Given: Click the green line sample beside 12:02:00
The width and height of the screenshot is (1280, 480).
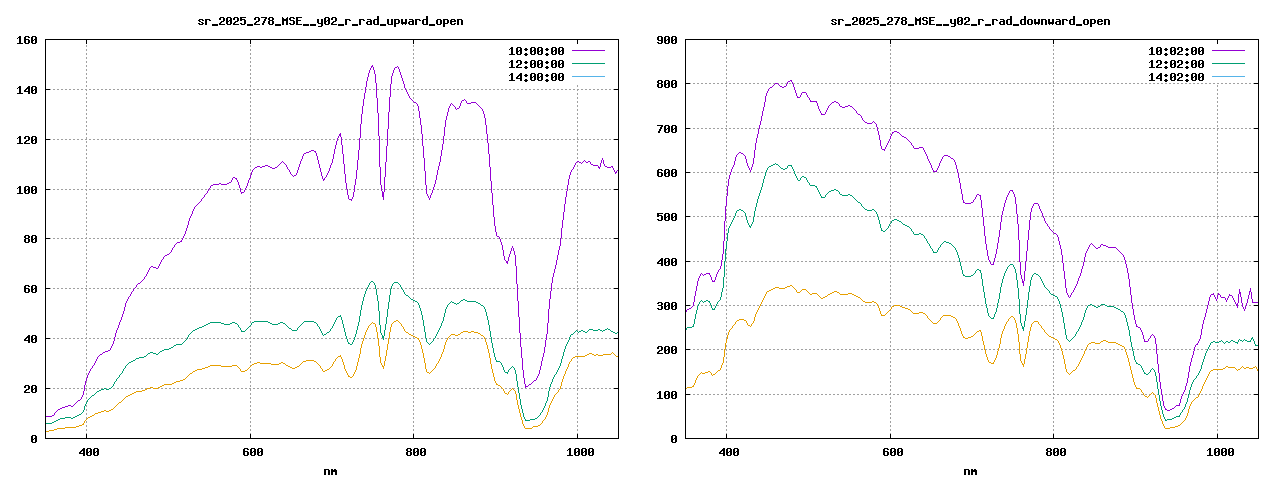Looking at the screenshot, I should point(1228,64).
